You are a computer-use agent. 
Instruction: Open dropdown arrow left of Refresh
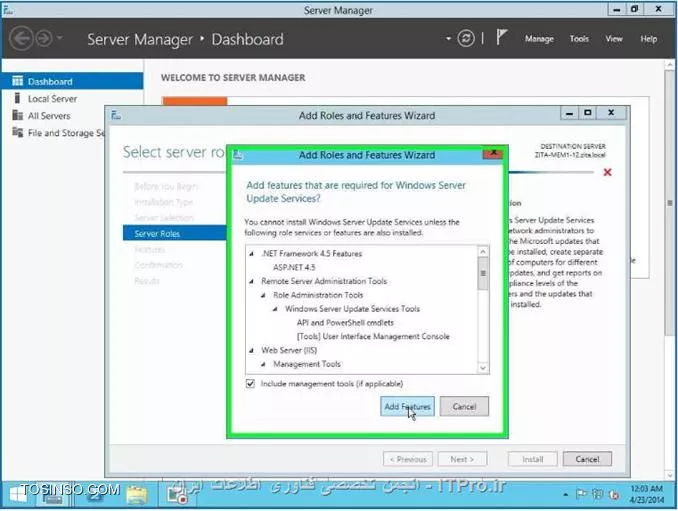pyautogui.click(x=448, y=38)
